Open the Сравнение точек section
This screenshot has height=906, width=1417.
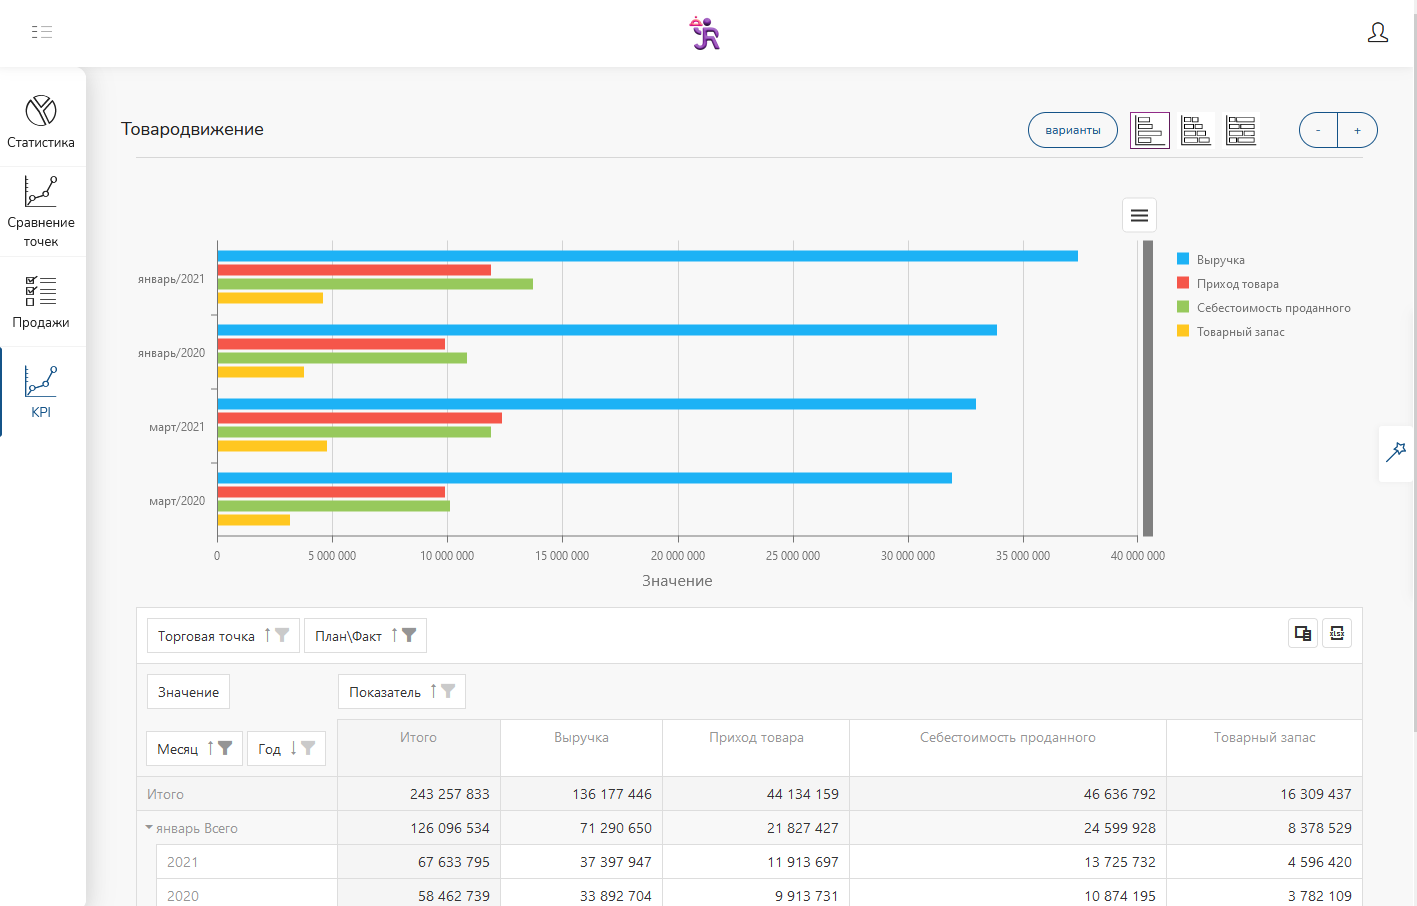tap(41, 211)
